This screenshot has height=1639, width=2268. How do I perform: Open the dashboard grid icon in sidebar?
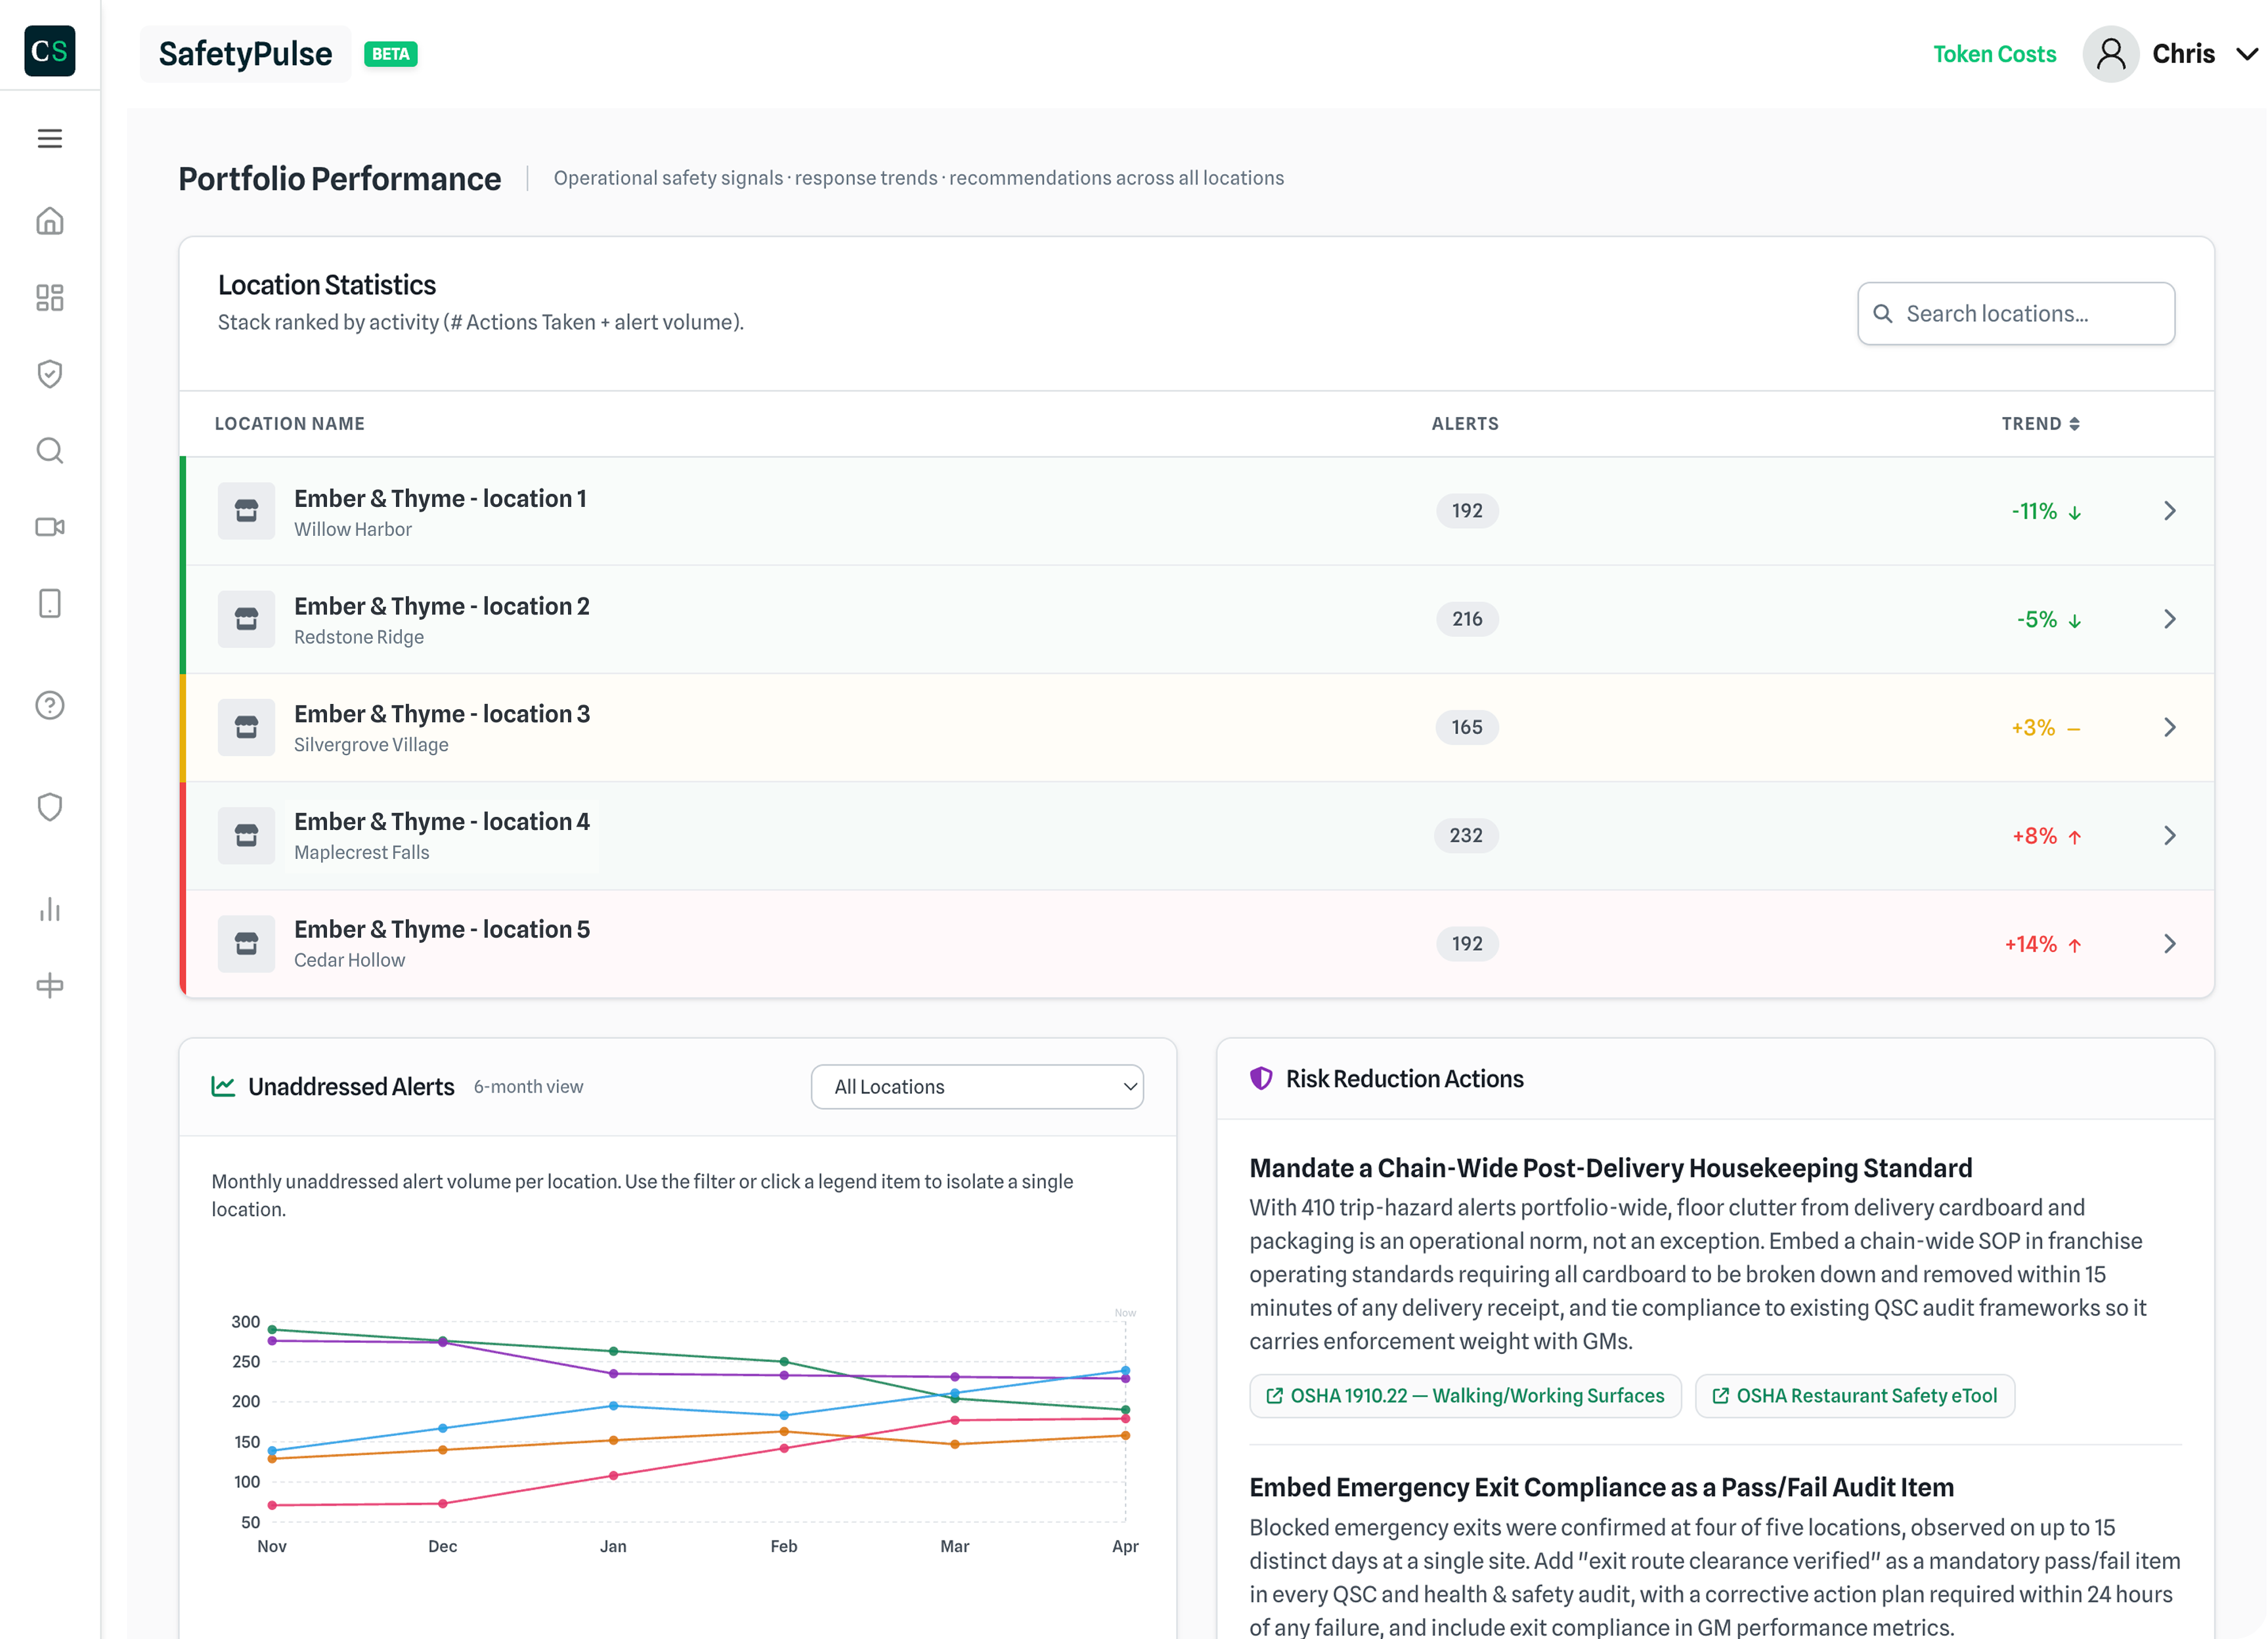click(50, 297)
